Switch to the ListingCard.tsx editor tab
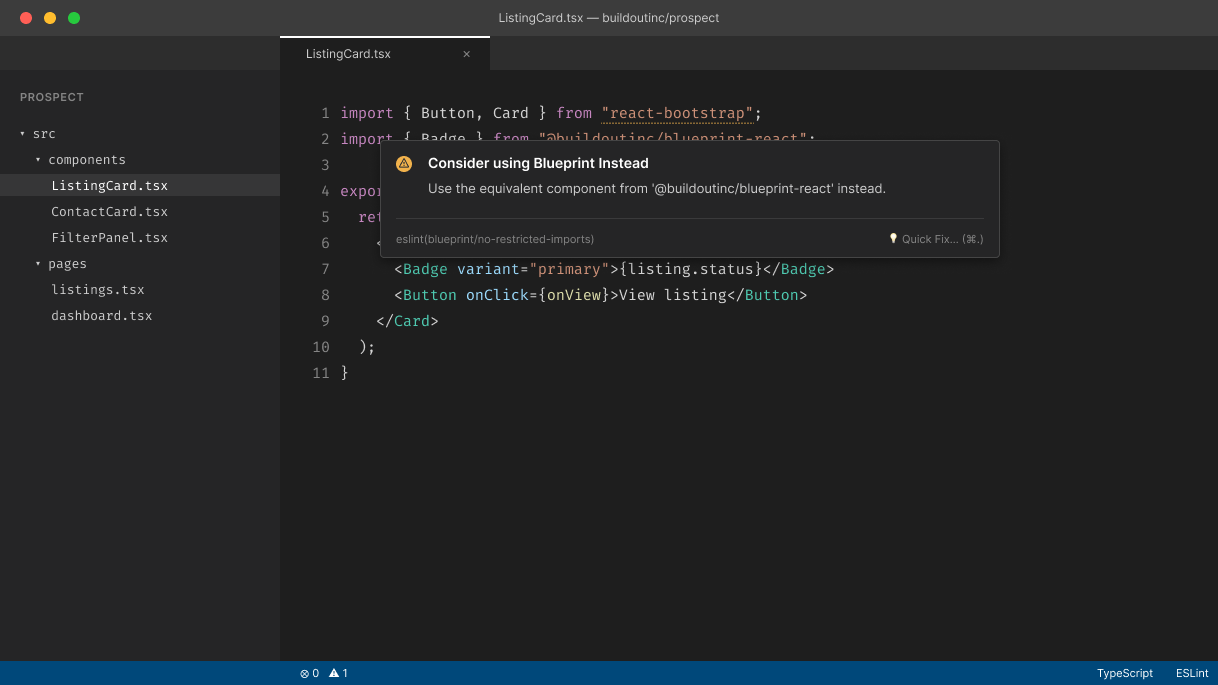Viewport: 1218px width, 685px height. (385, 54)
